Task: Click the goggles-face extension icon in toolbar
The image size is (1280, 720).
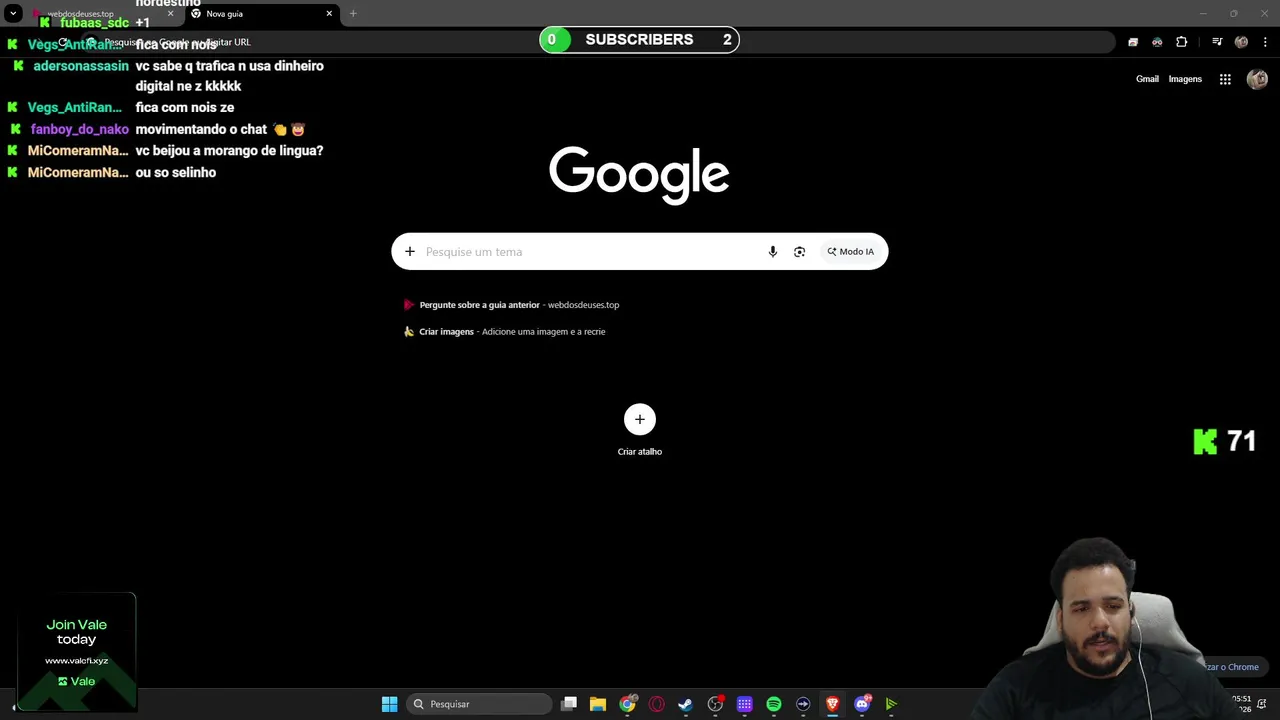Action: point(1157,42)
